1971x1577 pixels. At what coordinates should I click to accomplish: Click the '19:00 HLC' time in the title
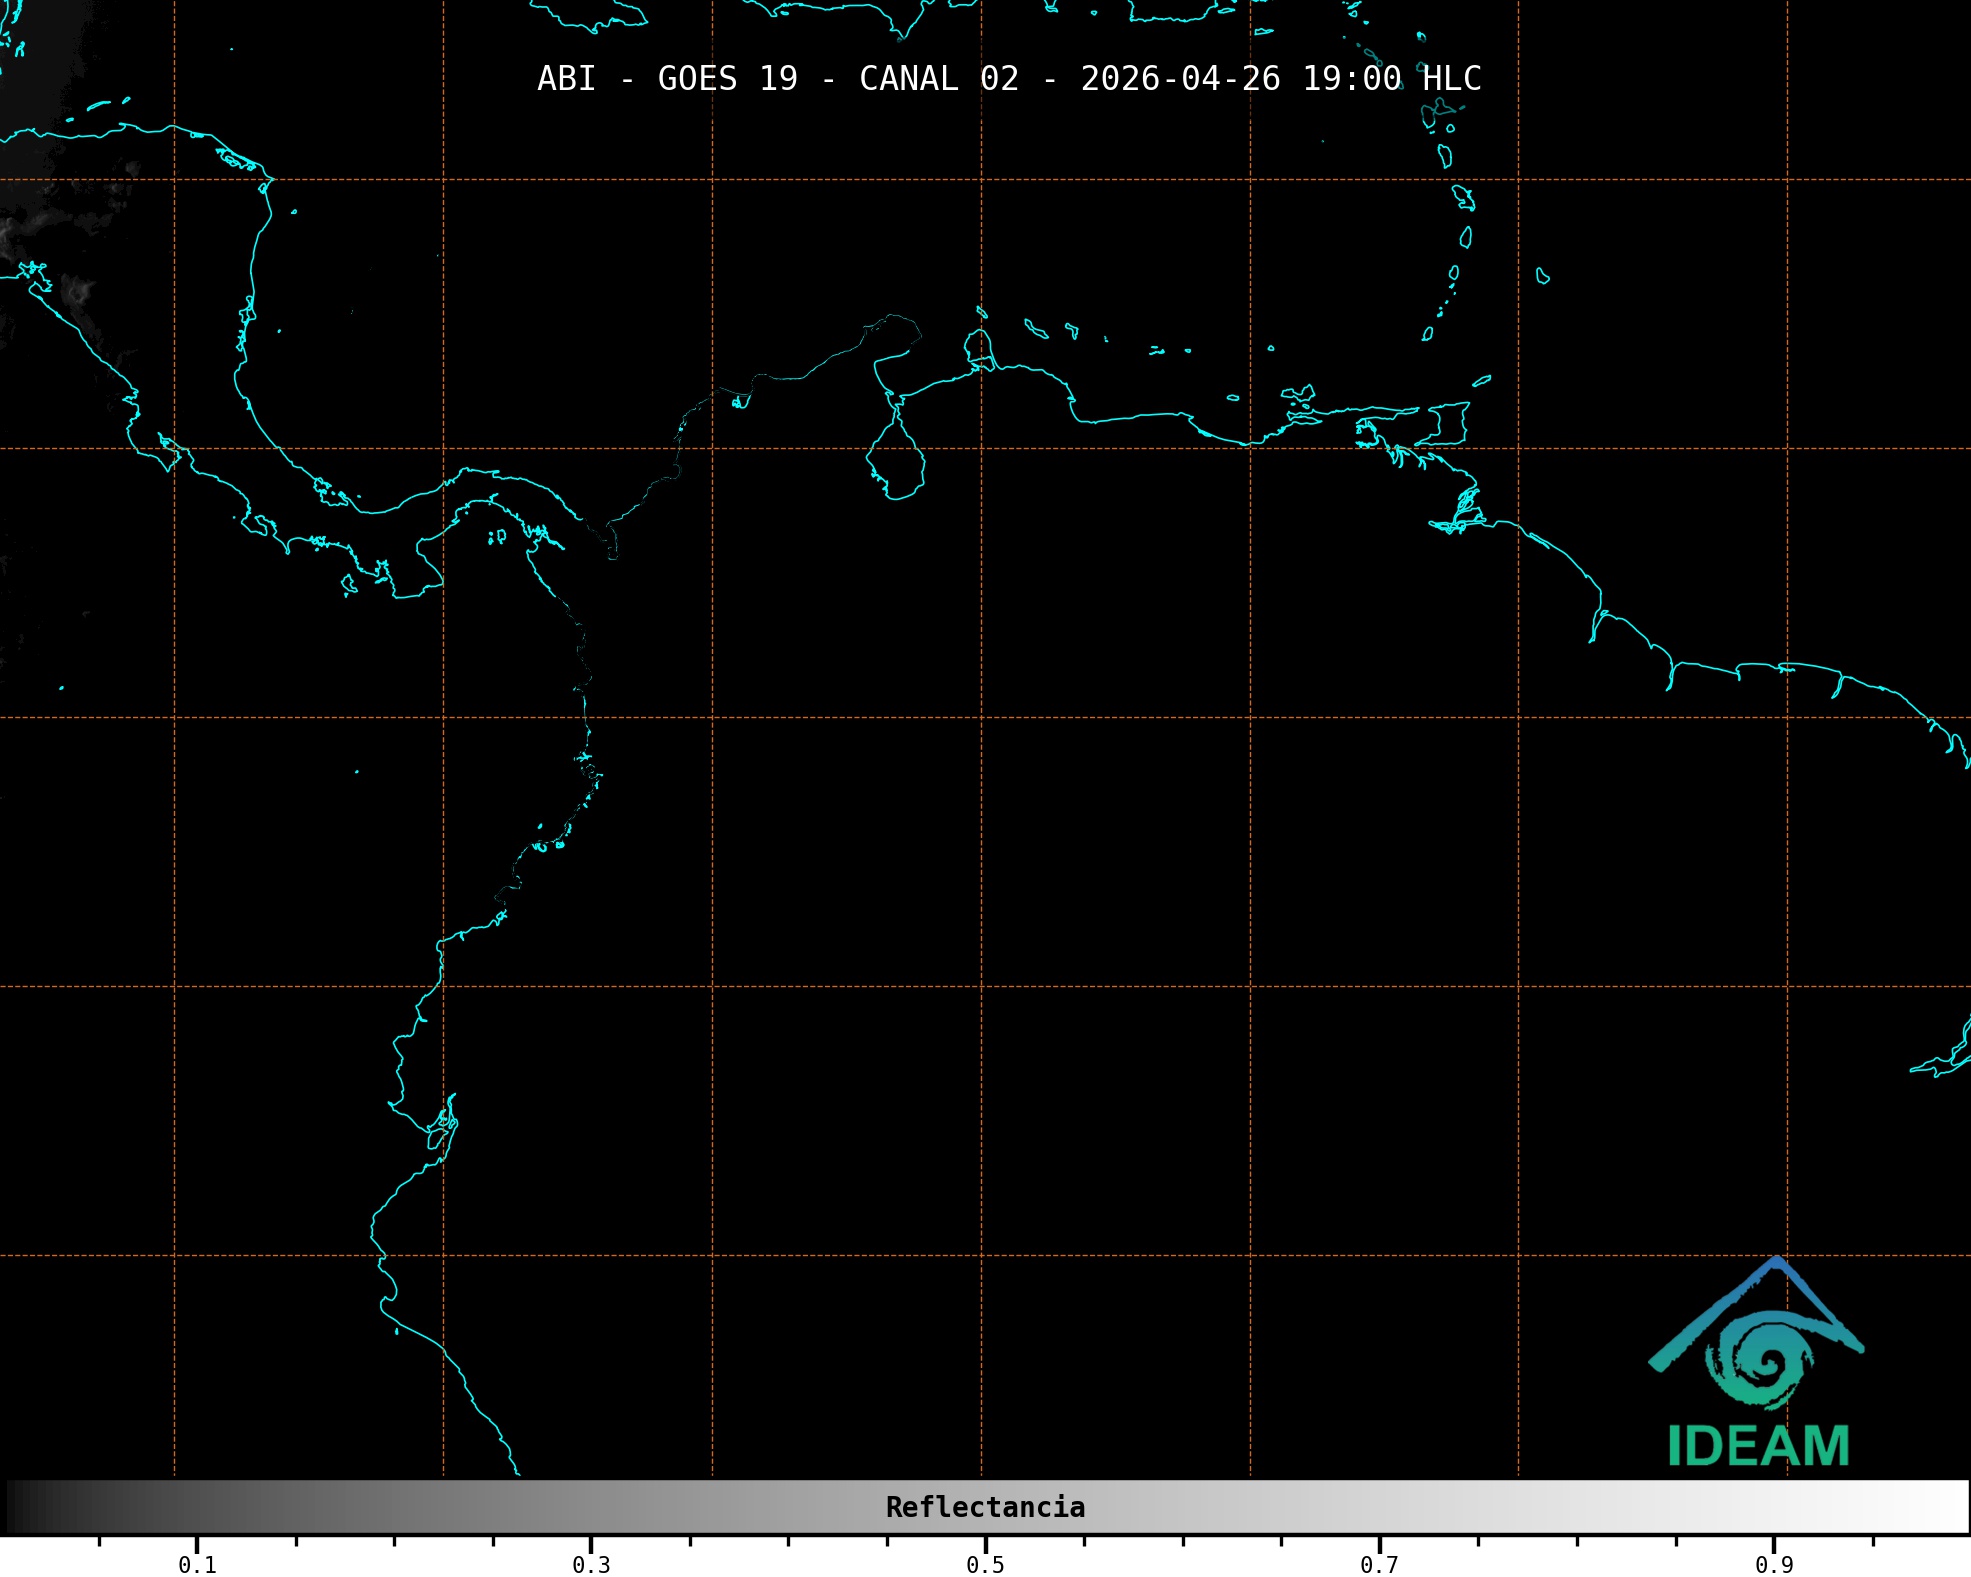coord(1391,79)
